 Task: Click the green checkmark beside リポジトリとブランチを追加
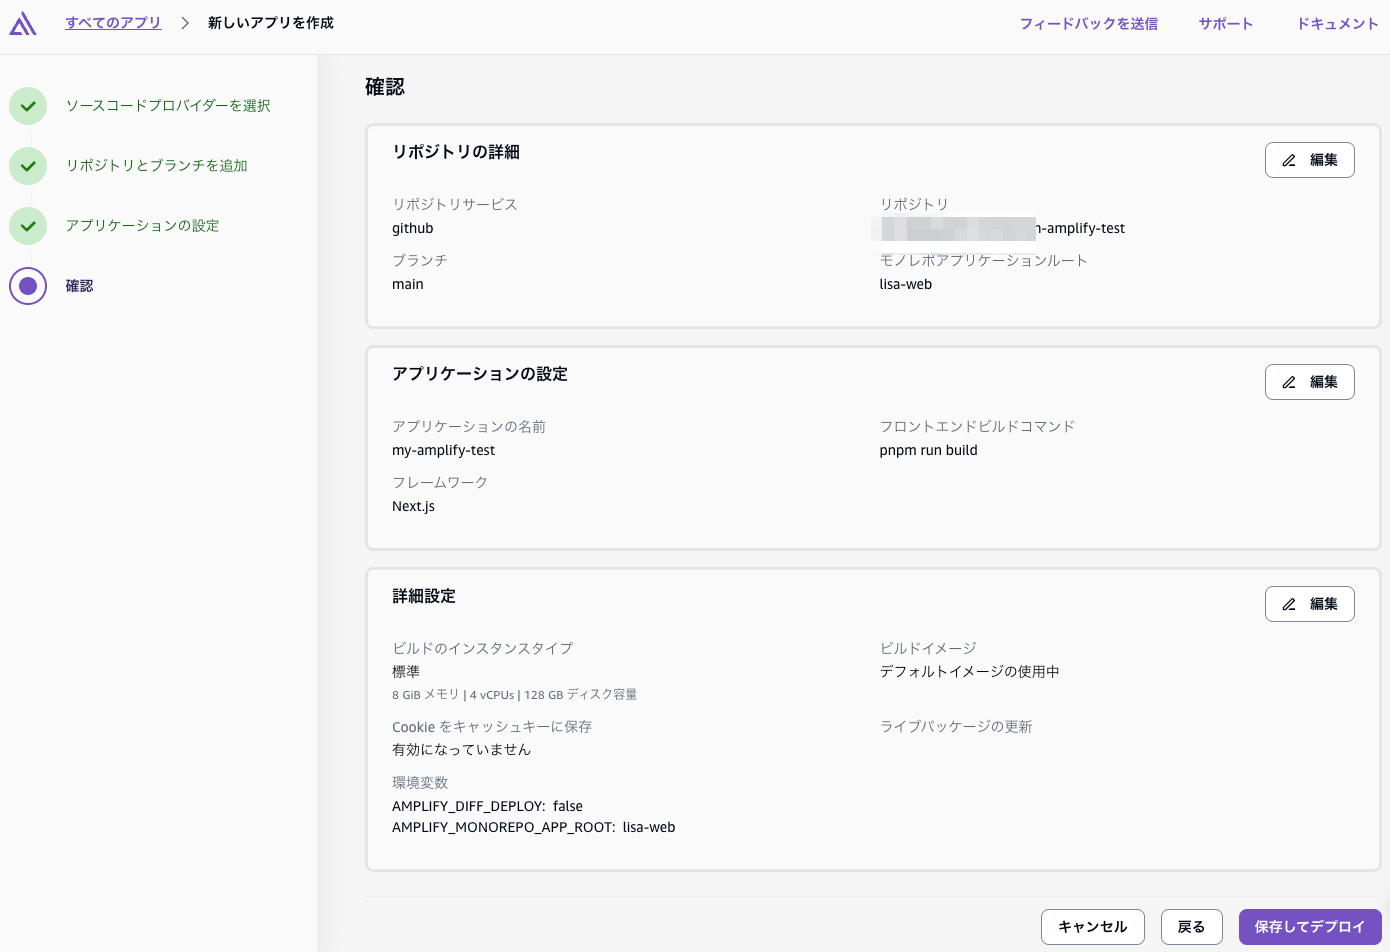[28, 165]
